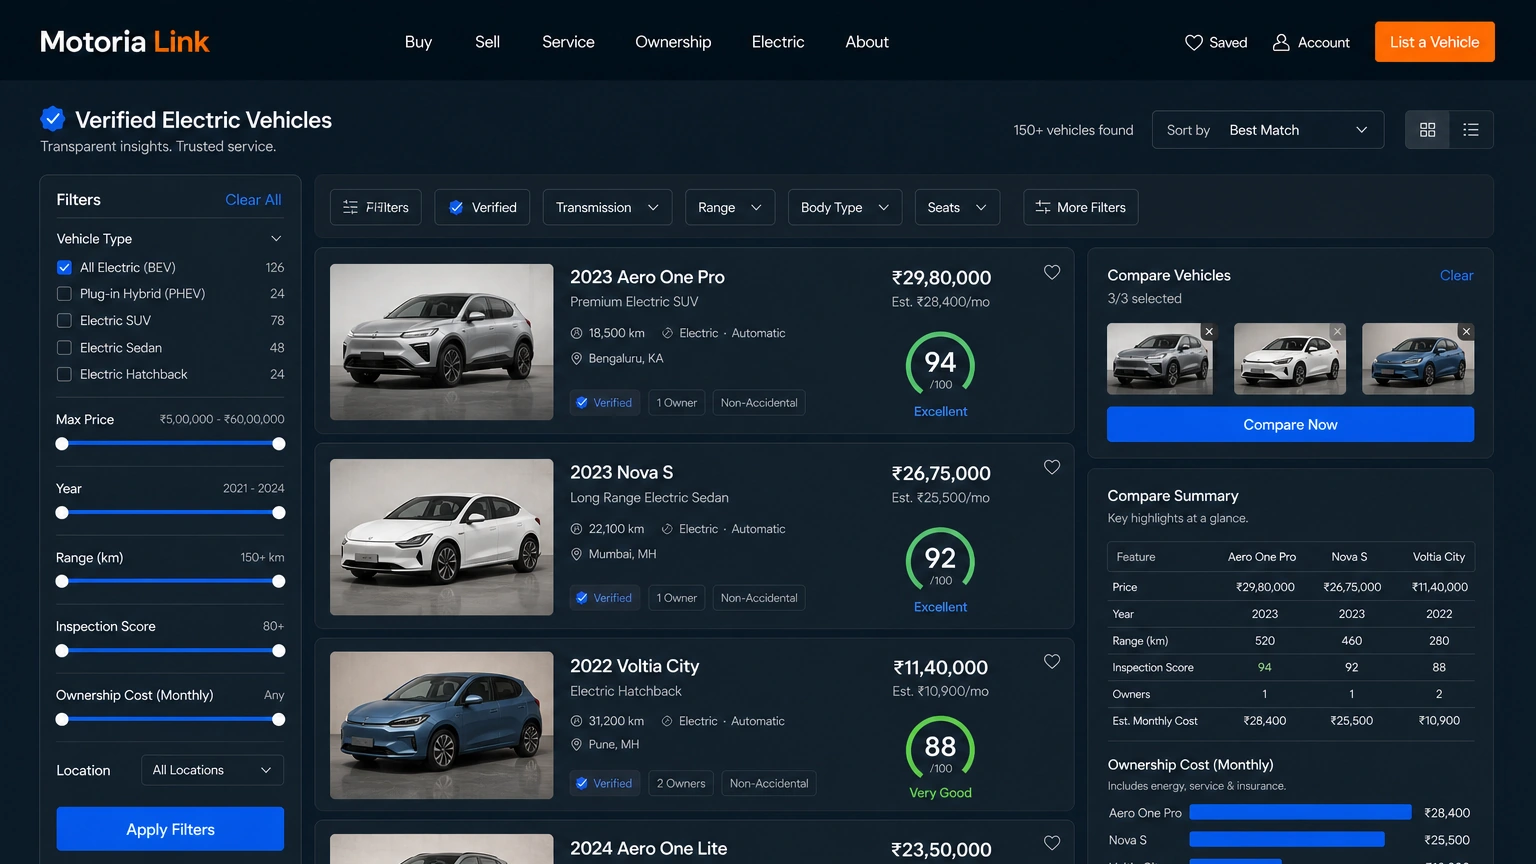Open the All Locations dropdown
Screen dimensions: 1536x864
(212, 770)
